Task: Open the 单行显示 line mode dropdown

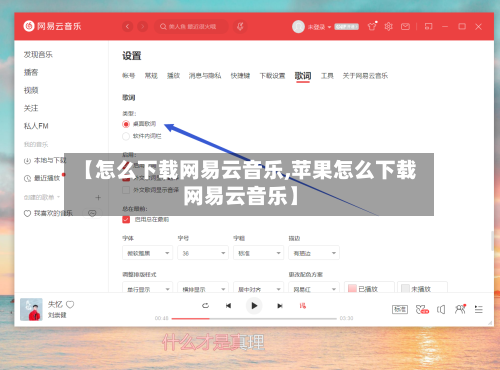Action: 147,287
